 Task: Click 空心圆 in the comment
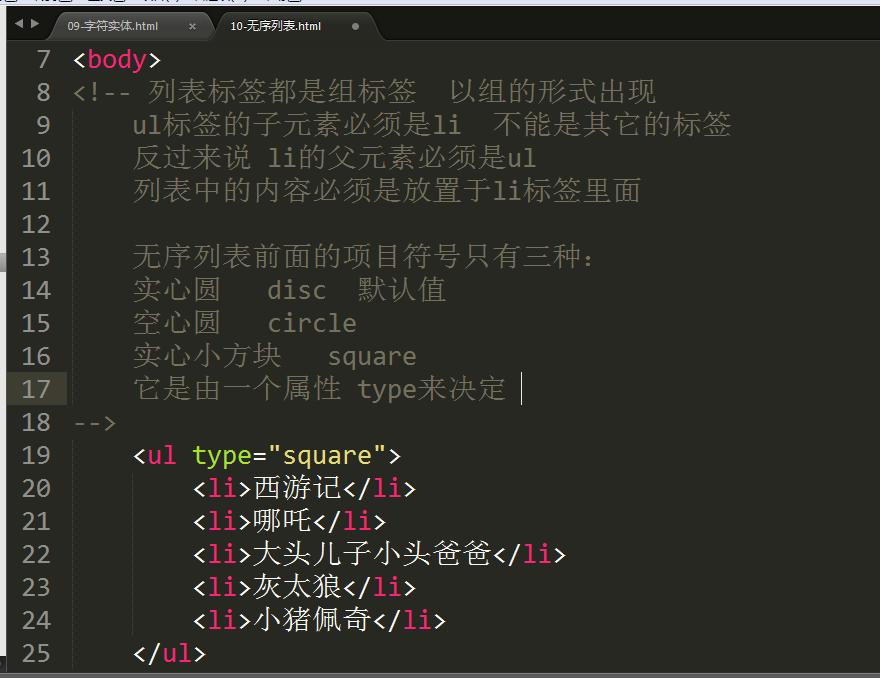pos(177,323)
